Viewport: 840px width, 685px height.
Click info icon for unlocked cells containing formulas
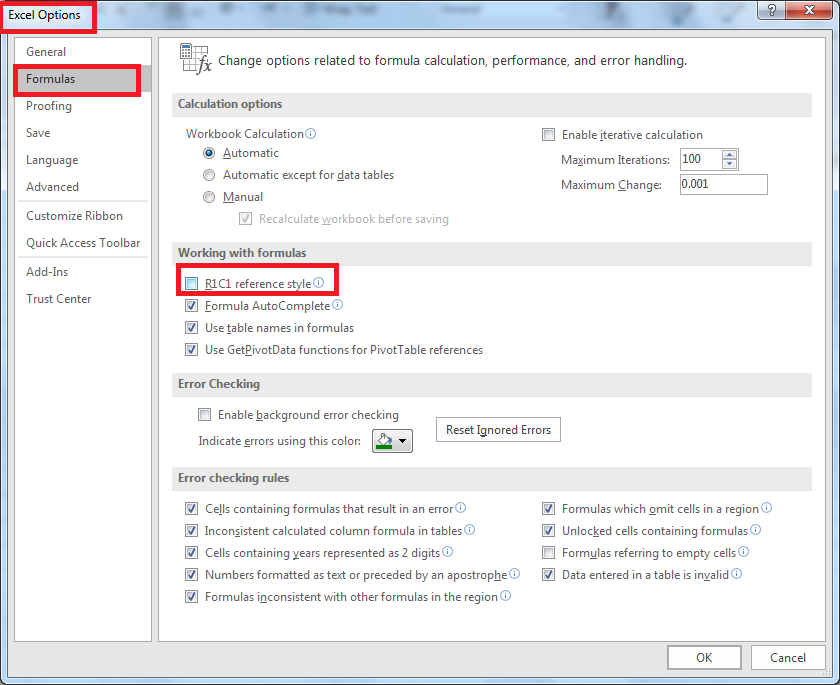[755, 530]
